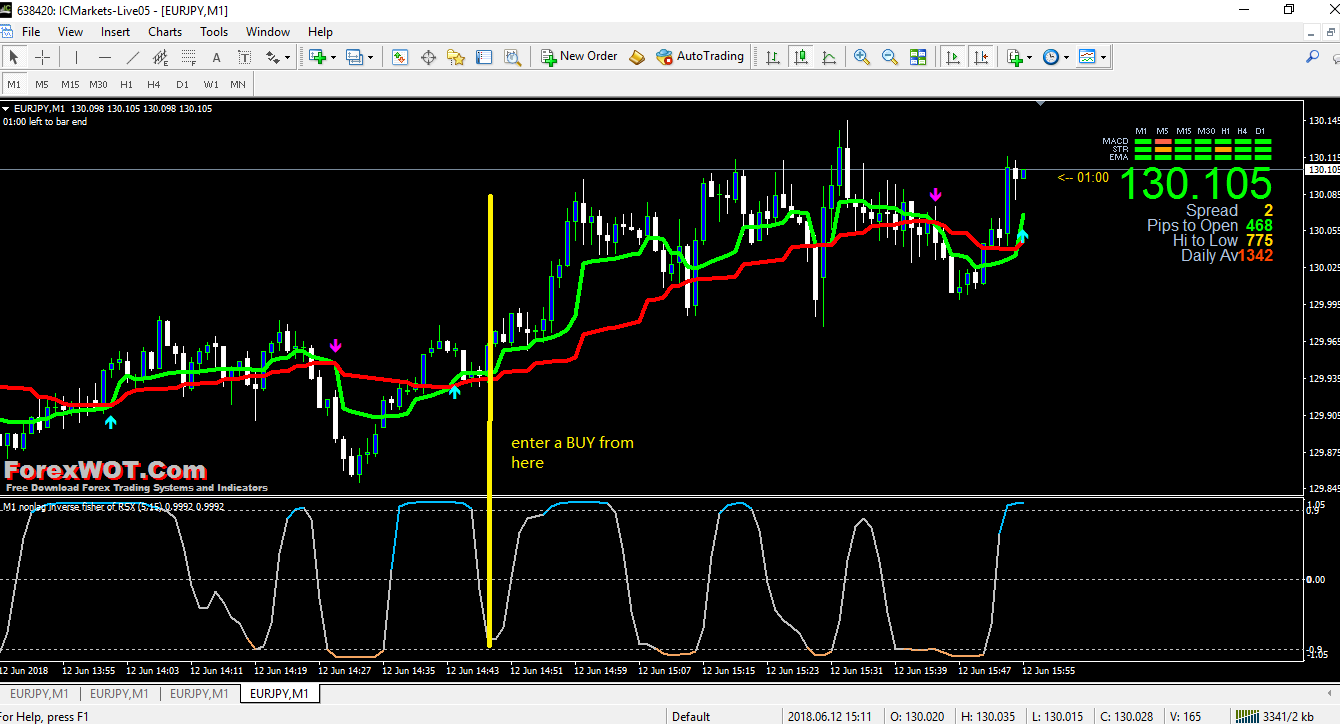Expand the profiles dropdown arrow

tap(370, 57)
